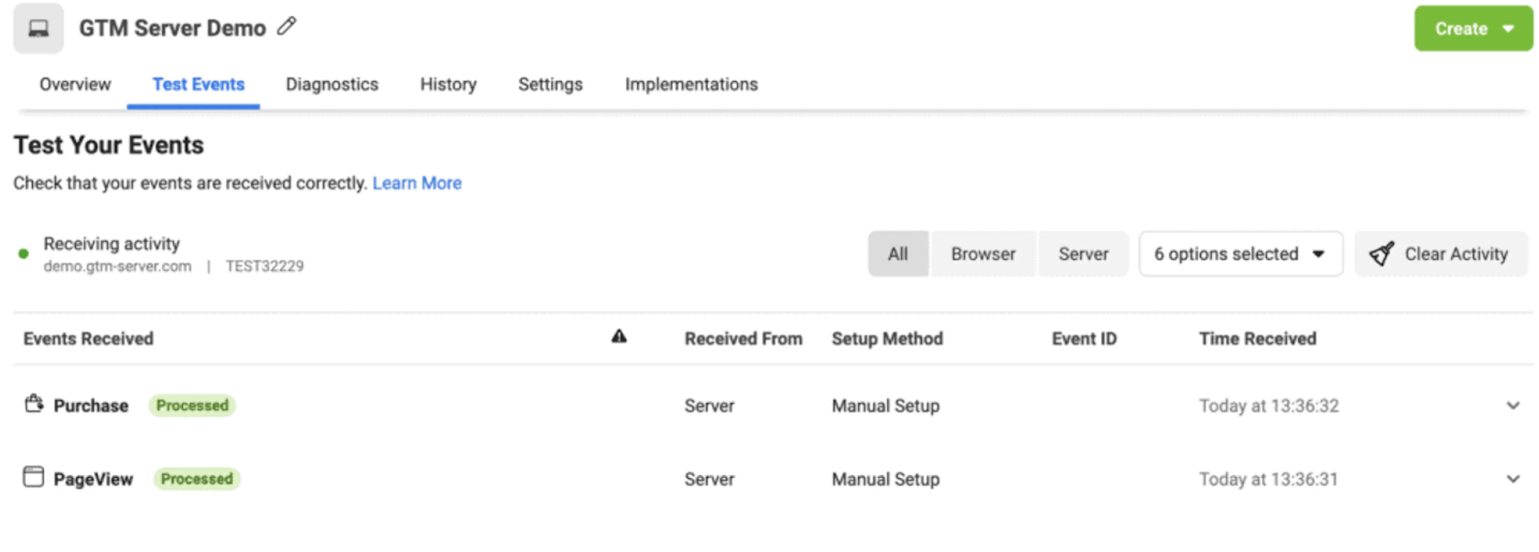Screen dimensions: 1539x552
Task: Filter events to show All sources
Action: click(897, 254)
